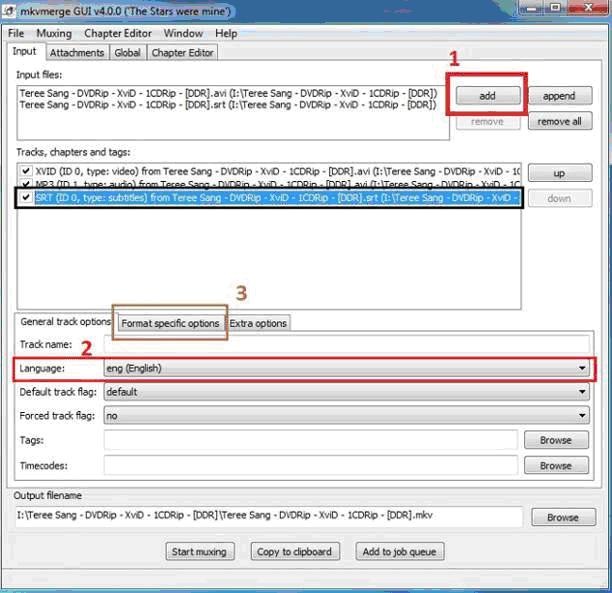Image resolution: width=612 pixels, height=593 pixels.
Task: Select the XVID video track row
Action: [269, 171]
